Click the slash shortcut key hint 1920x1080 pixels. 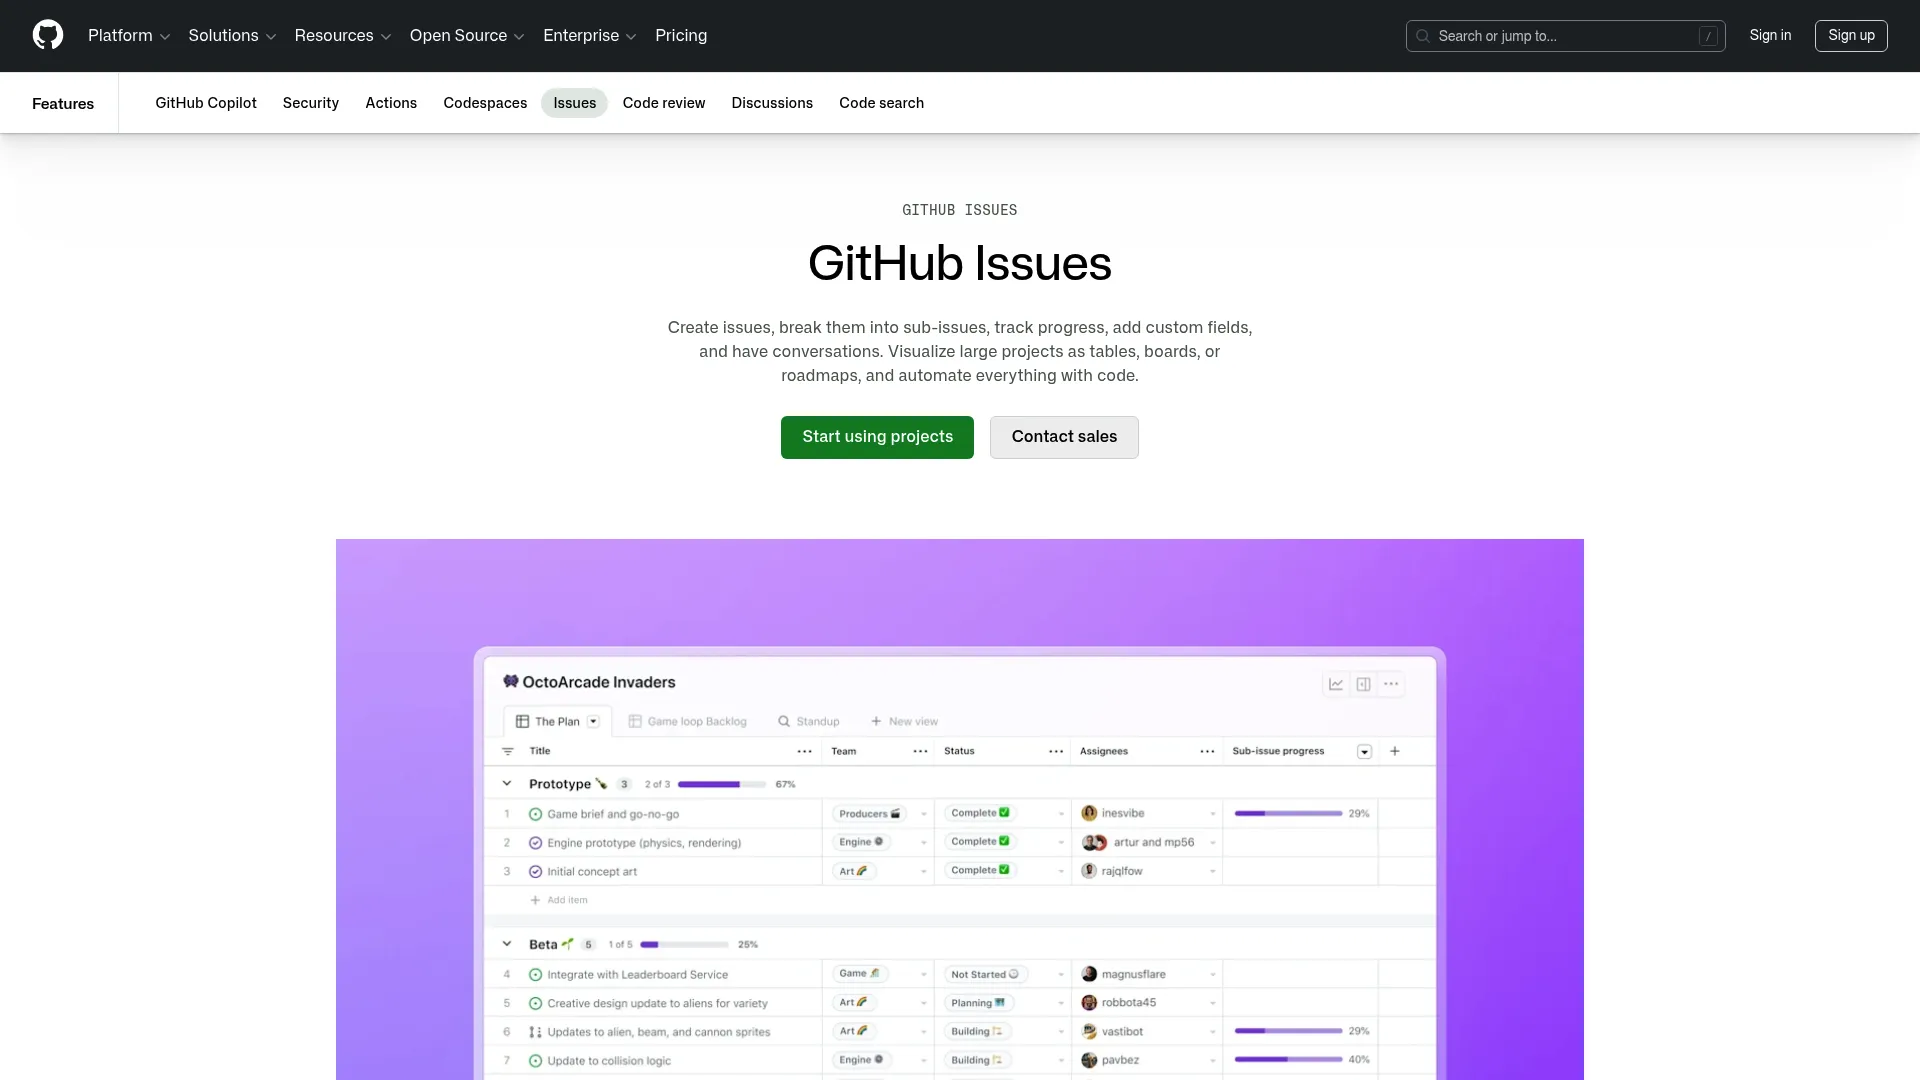click(1708, 36)
